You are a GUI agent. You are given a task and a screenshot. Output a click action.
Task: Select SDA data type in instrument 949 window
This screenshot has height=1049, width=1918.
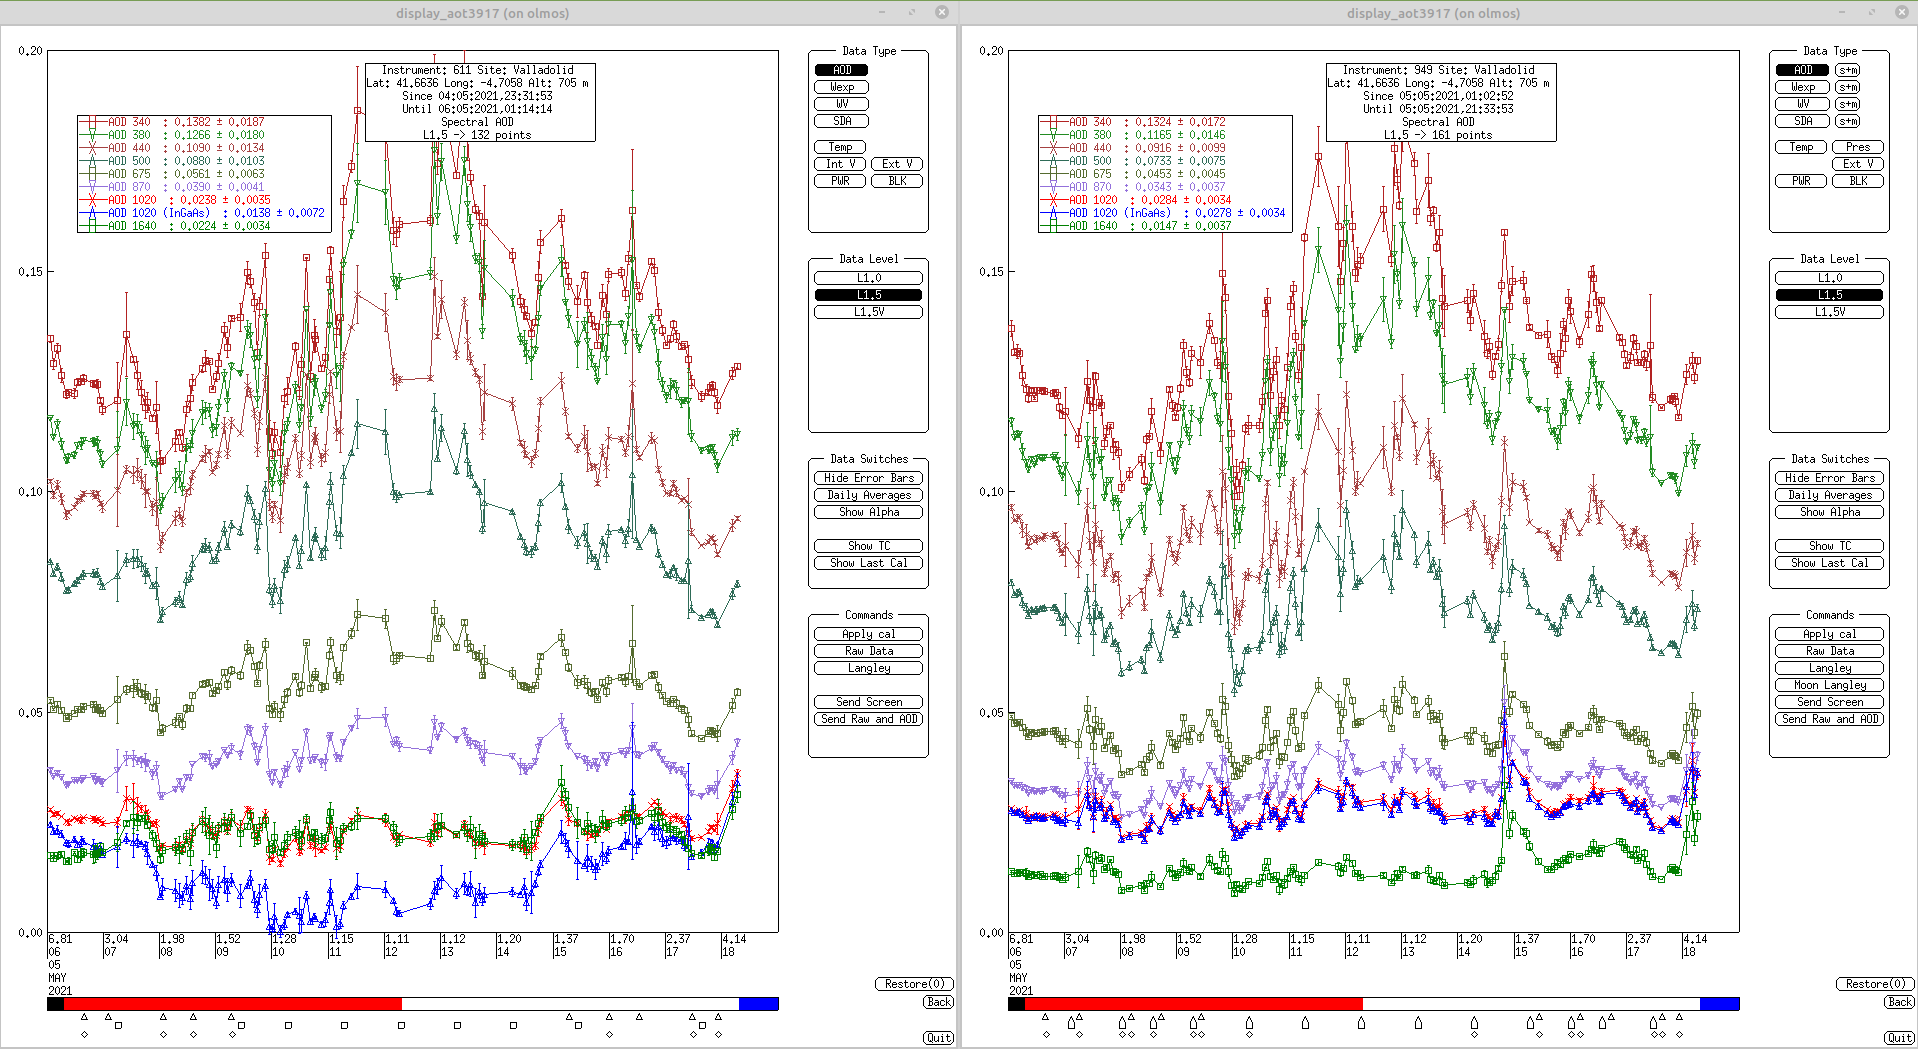pos(1802,121)
